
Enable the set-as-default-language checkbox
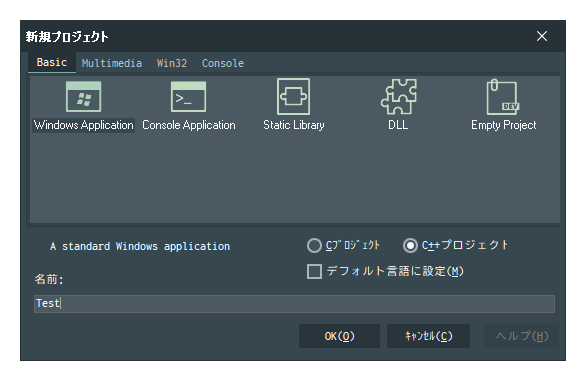[314, 271]
